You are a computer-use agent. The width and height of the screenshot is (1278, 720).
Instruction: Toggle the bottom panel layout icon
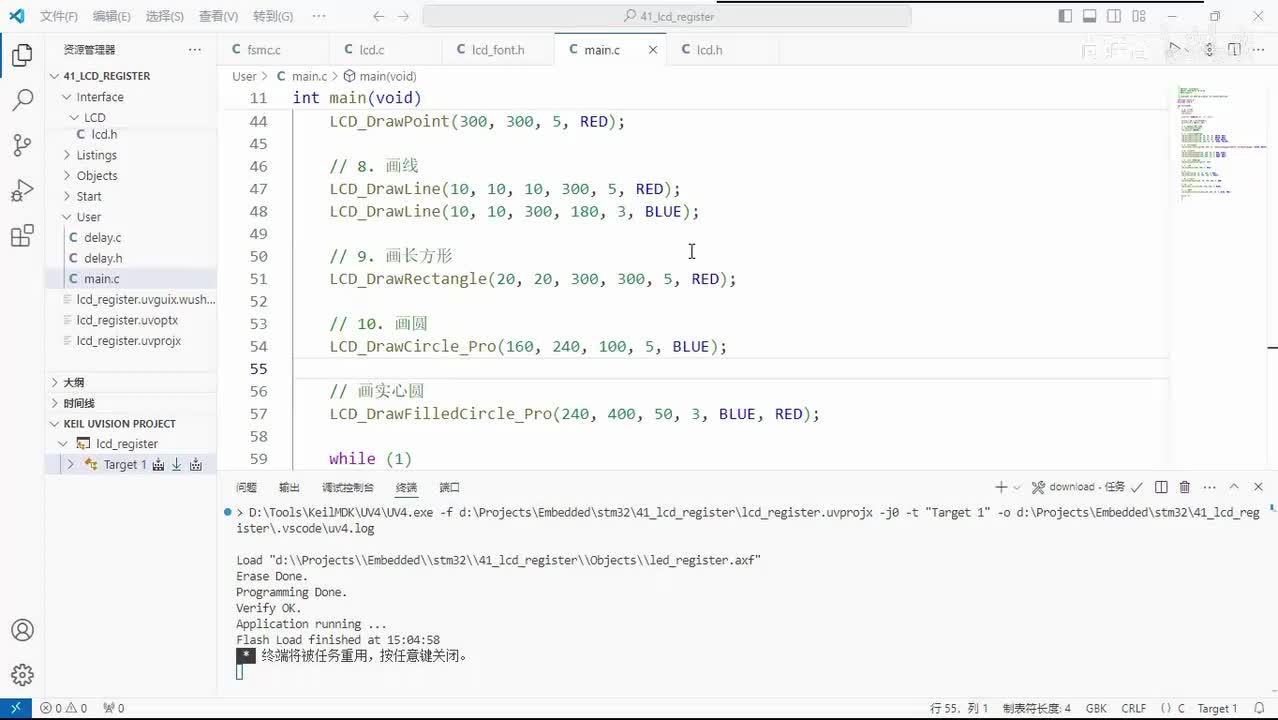[1090, 16]
